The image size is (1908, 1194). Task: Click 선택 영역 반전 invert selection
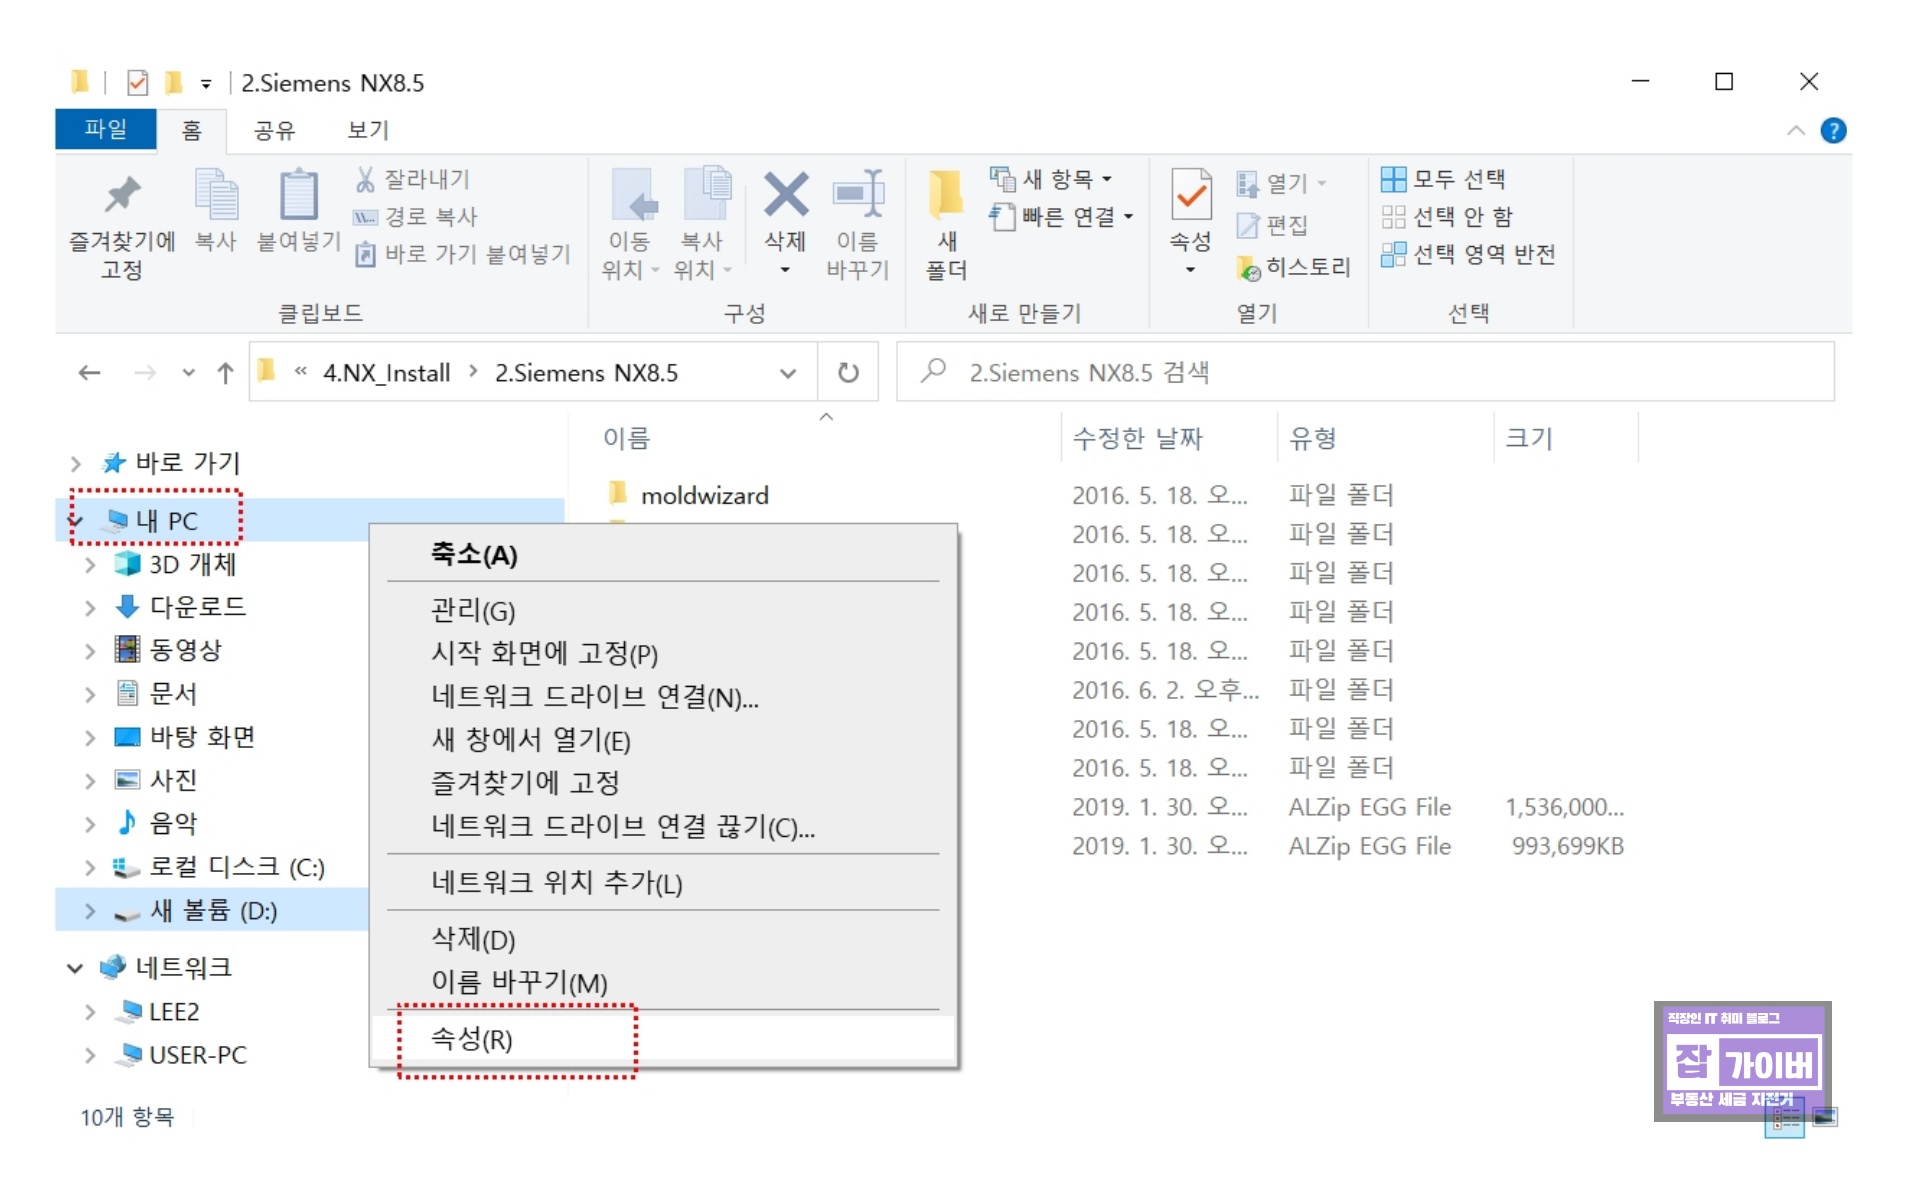(1468, 255)
